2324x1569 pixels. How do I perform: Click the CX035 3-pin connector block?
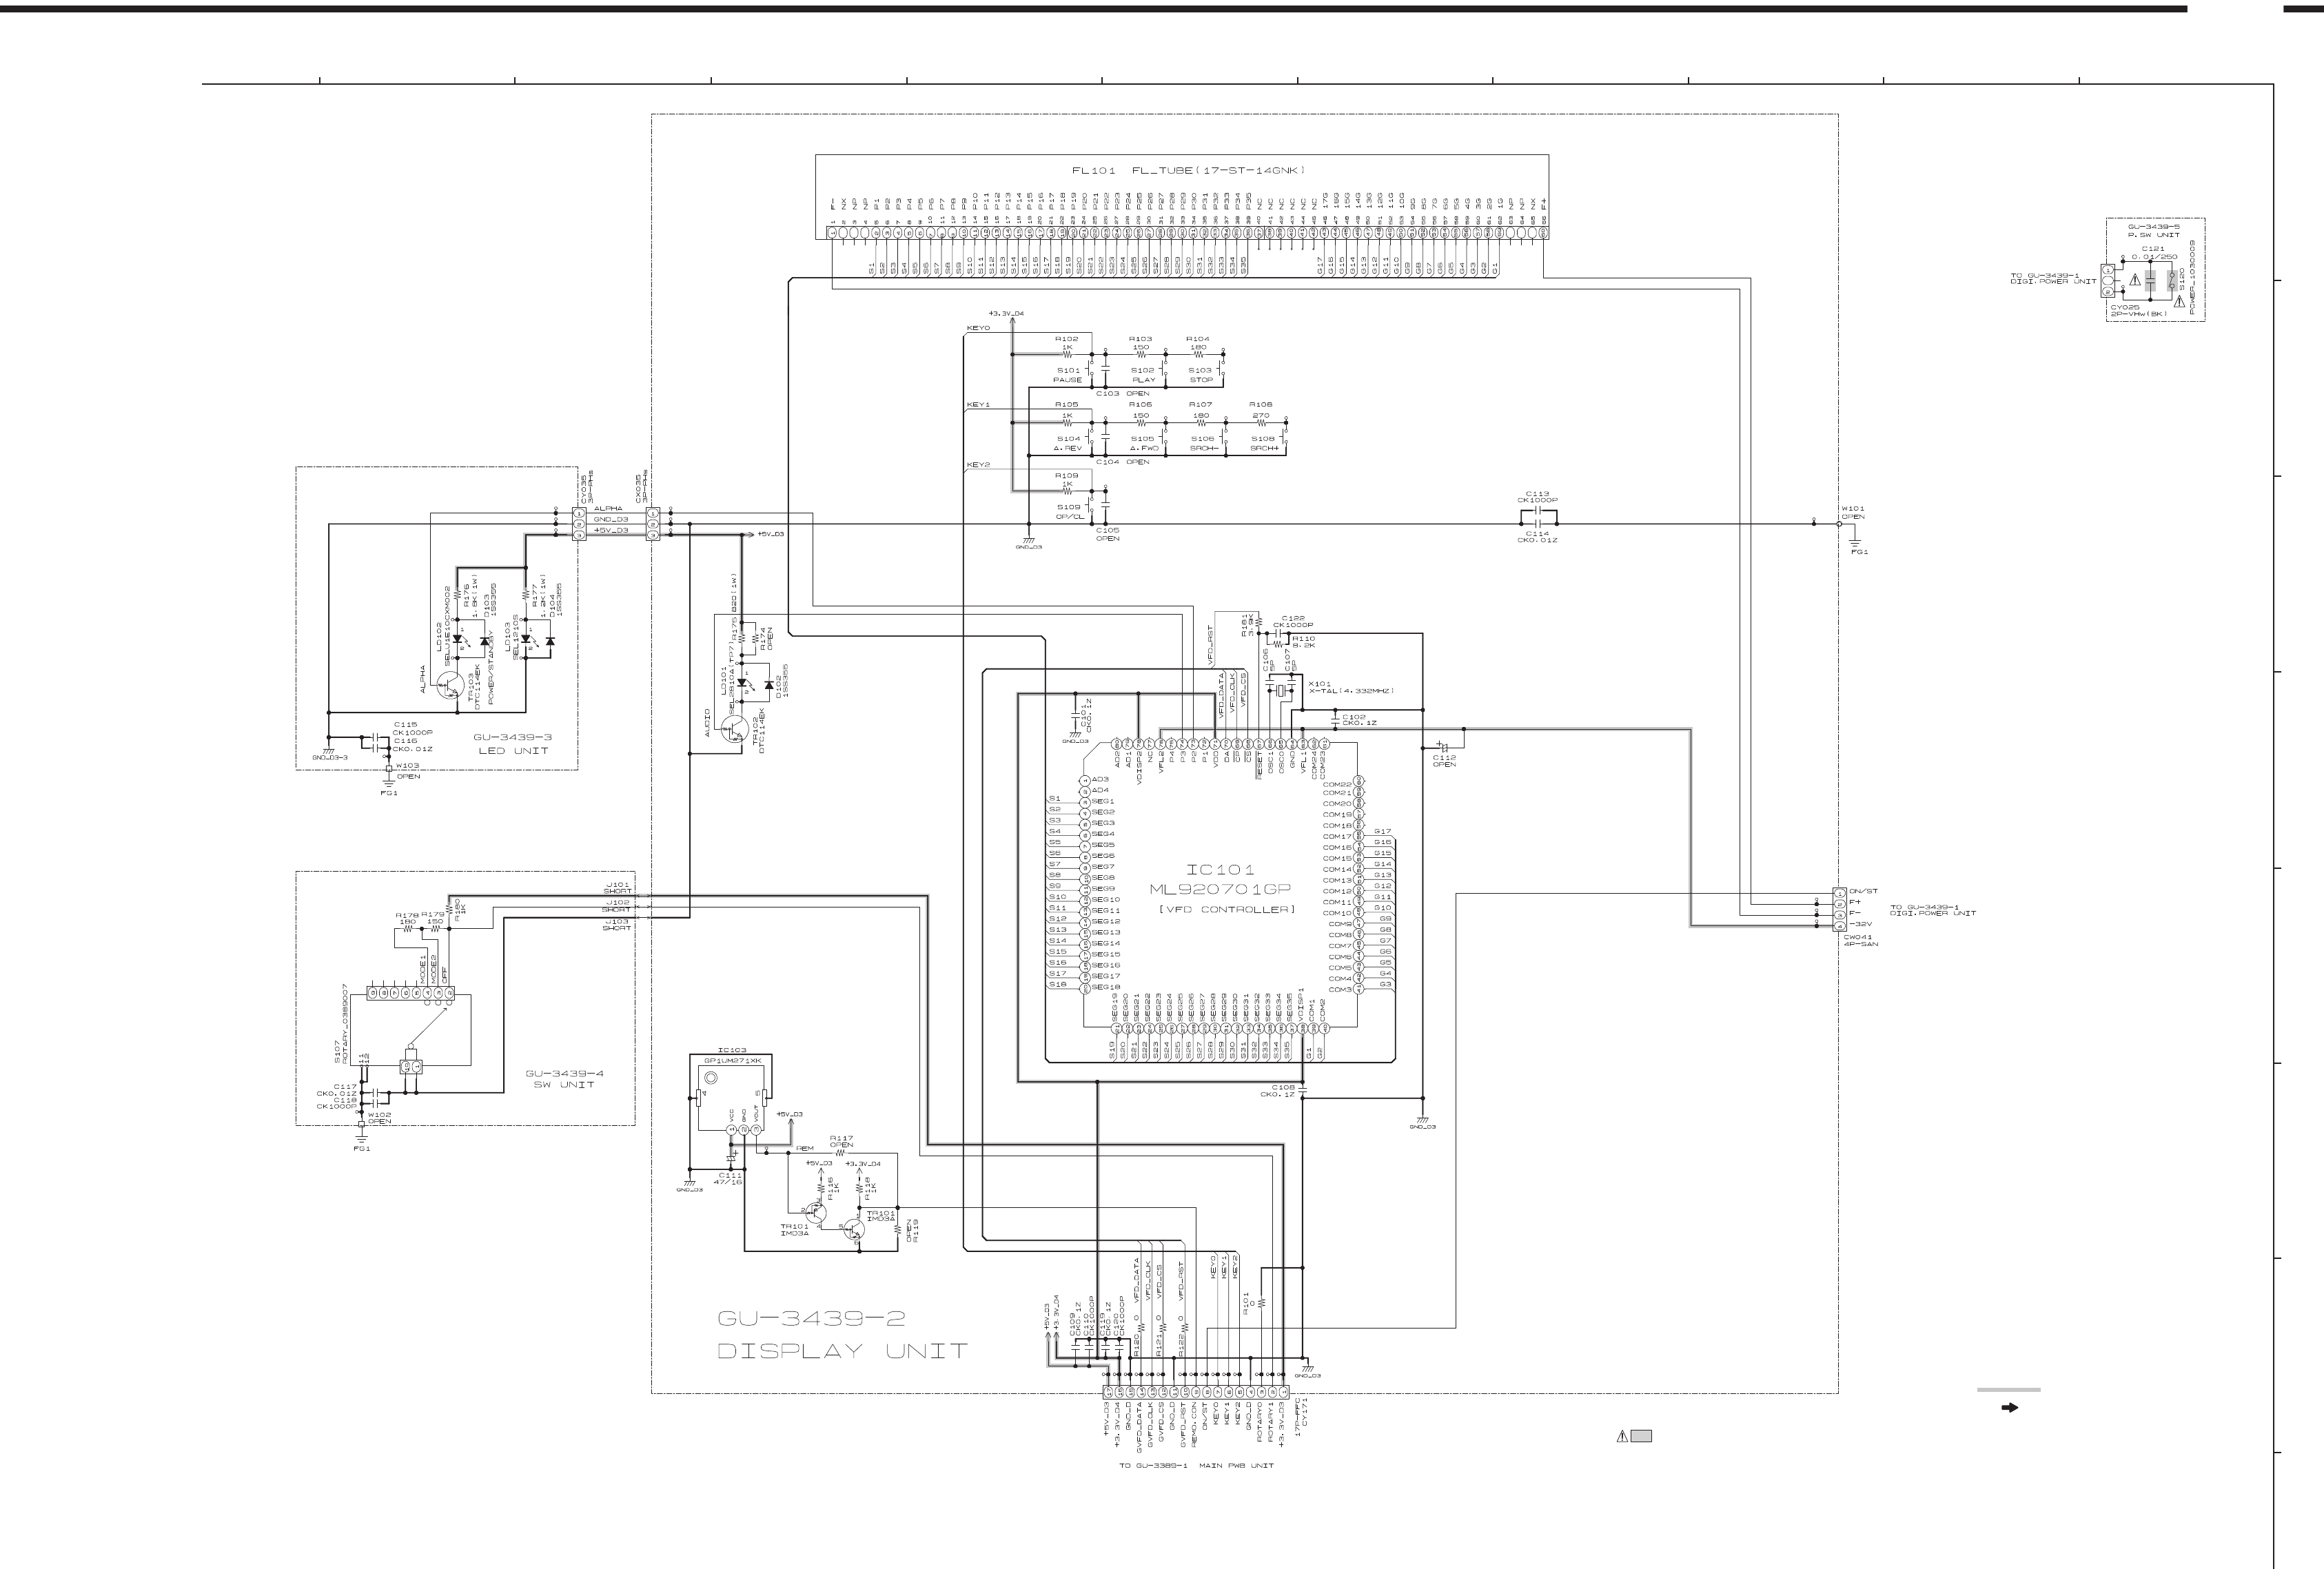pyautogui.click(x=653, y=523)
